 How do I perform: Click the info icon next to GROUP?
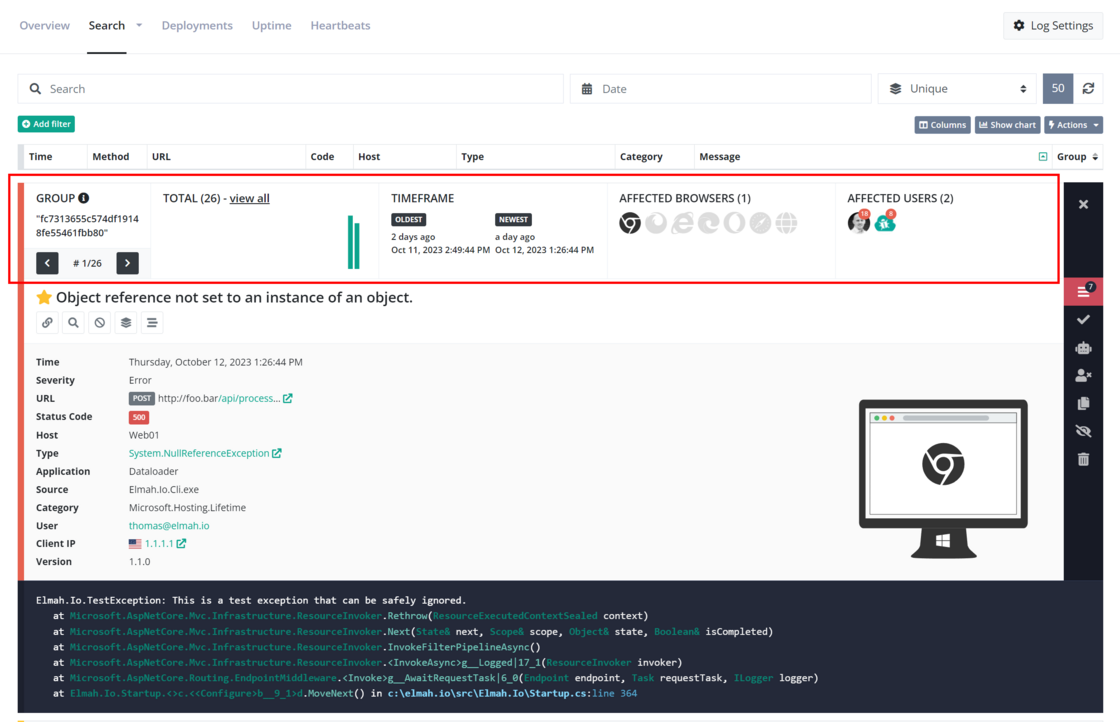click(84, 198)
